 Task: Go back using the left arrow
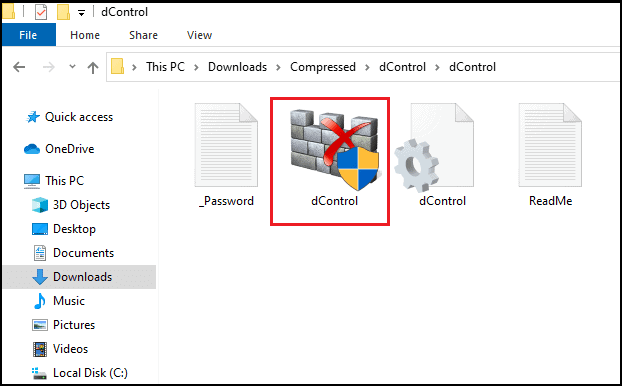pyautogui.click(x=19, y=67)
